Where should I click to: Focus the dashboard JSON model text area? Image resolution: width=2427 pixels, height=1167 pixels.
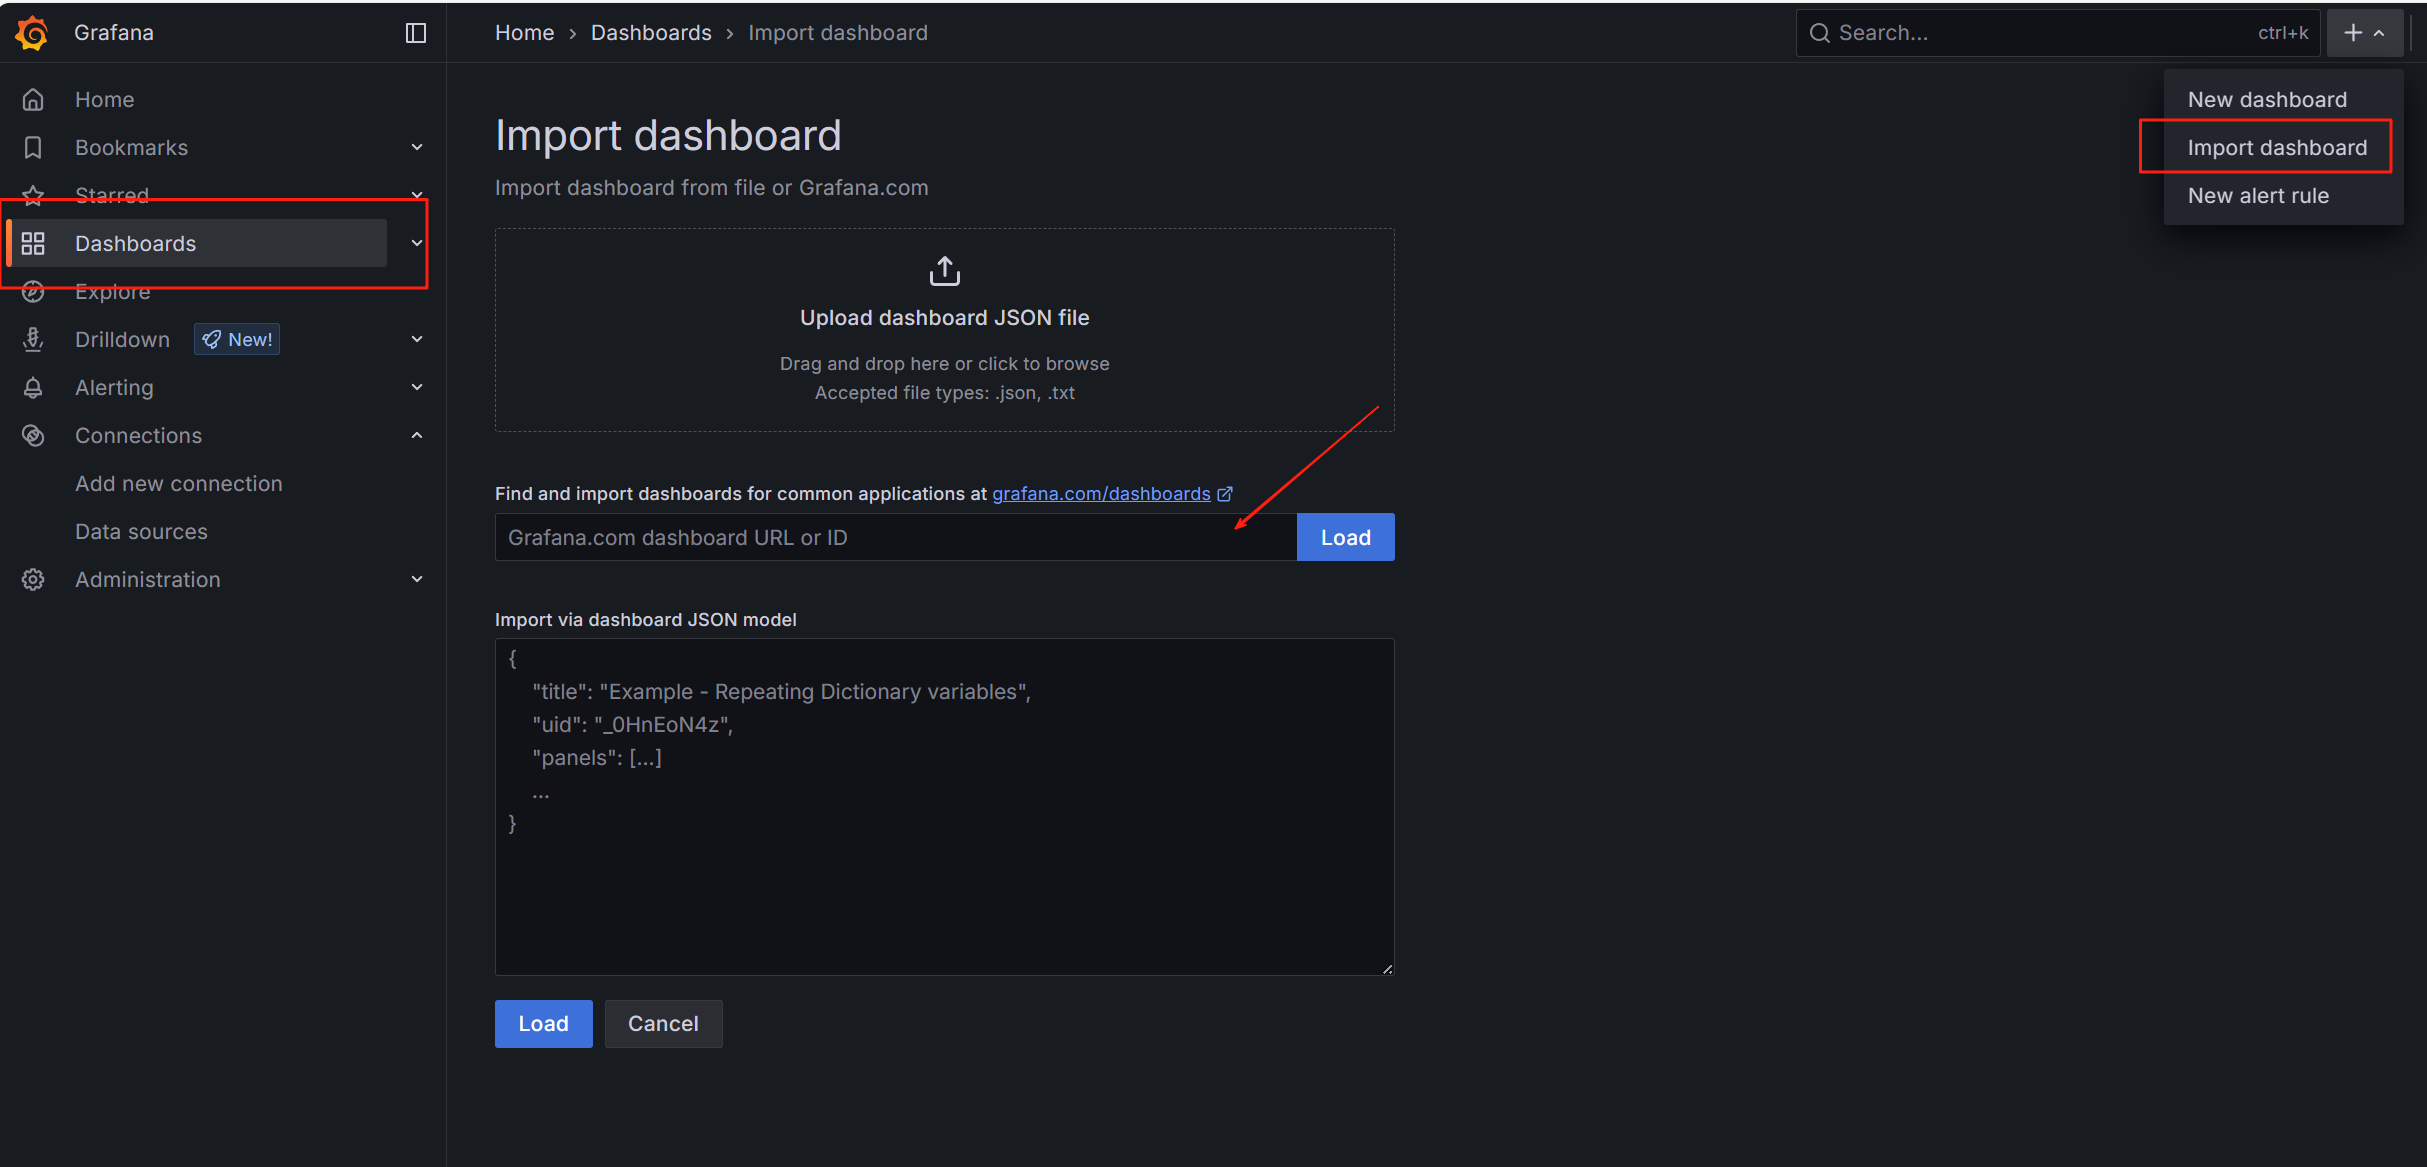(945, 807)
